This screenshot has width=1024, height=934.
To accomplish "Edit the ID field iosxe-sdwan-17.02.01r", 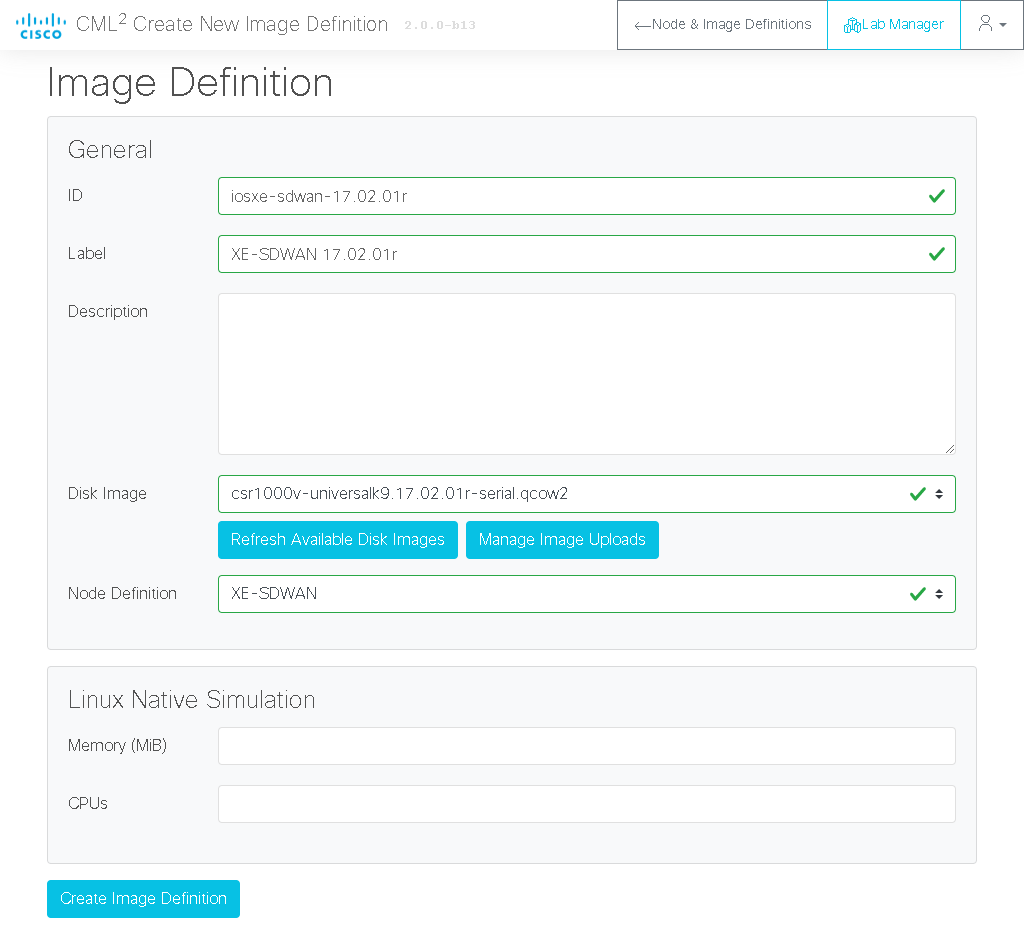I will point(586,196).
